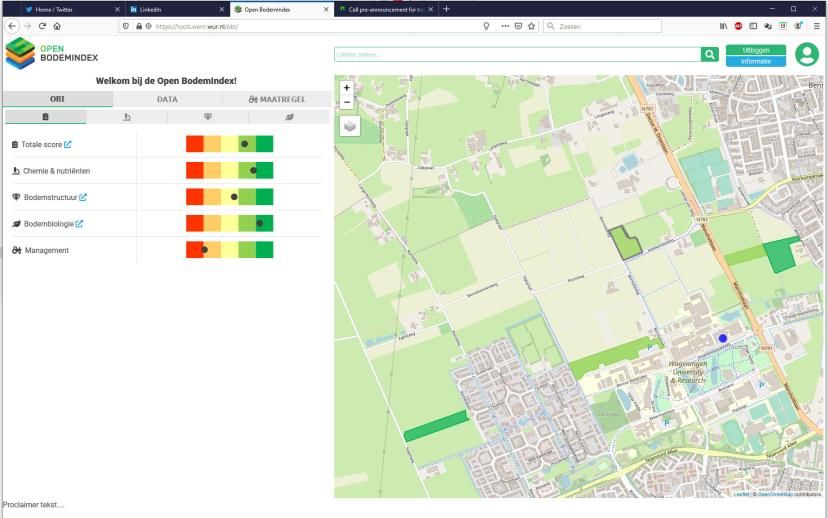Click the browser home icon
Screen dimensions: 828x518
pos(57,26)
